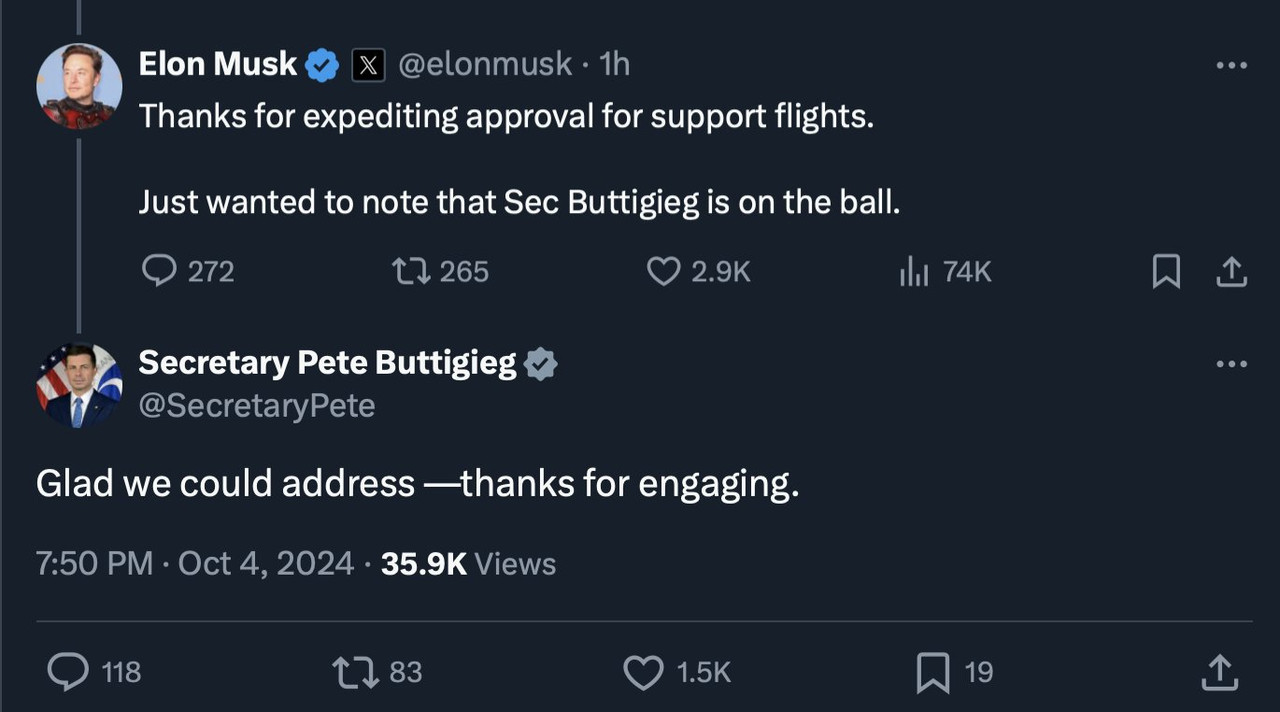The image size is (1280, 712).
Task: Repost Elon Musk's tweet
Action: pyautogui.click(x=408, y=271)
